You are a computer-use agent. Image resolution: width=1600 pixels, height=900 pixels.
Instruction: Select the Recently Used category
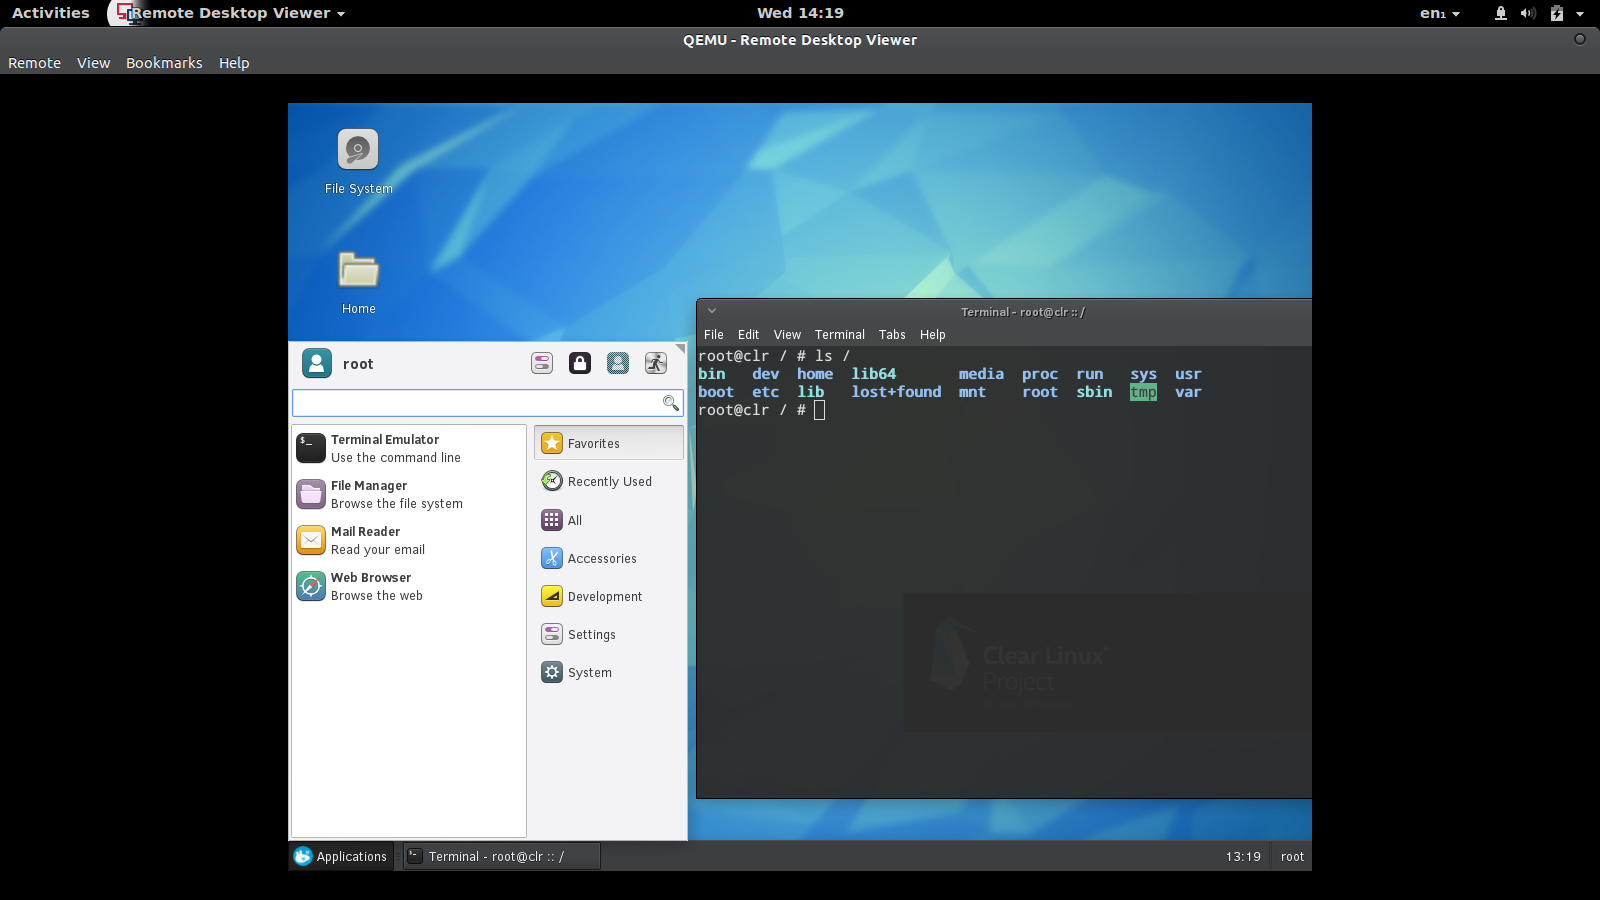(609, 481)
